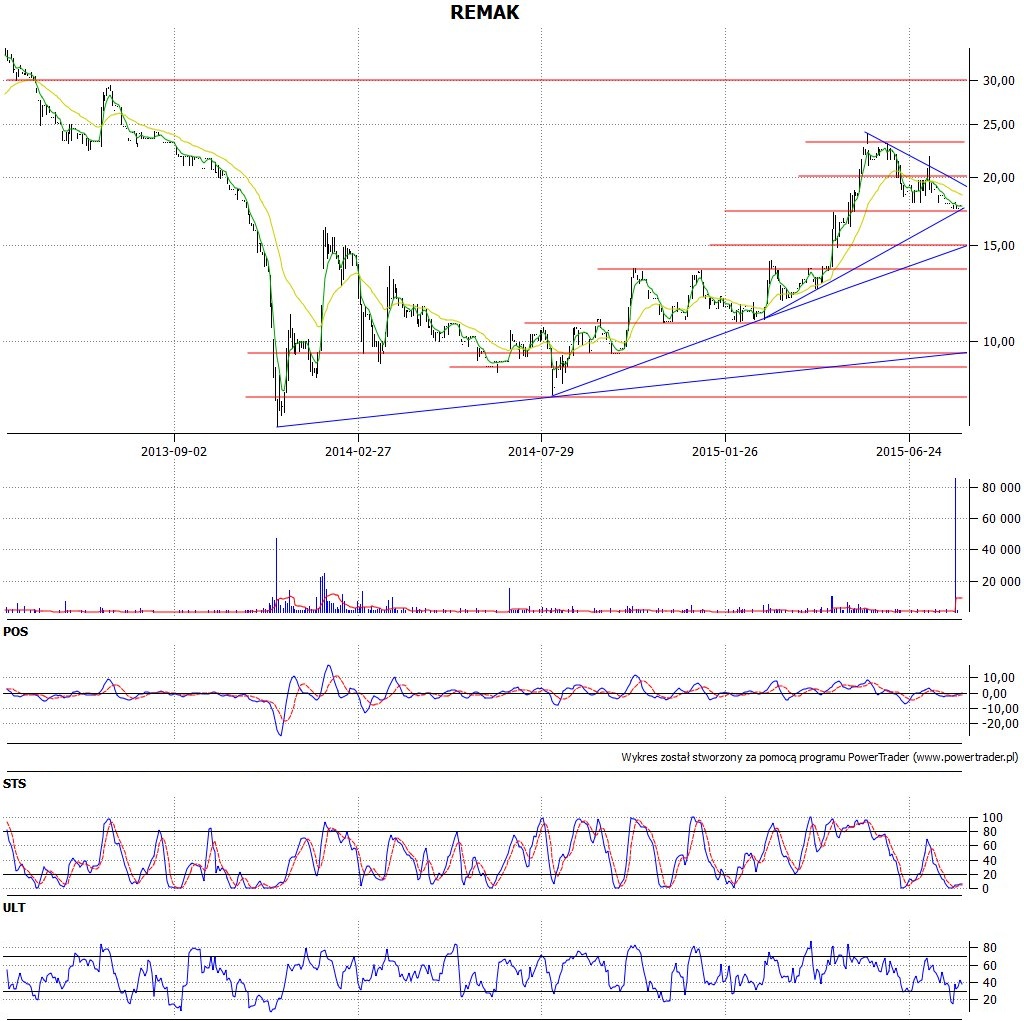Image resolution: width=1024 pixels, height=1021 pixels.
Task: Click the PowerTrader credit text
Action: 820,757
